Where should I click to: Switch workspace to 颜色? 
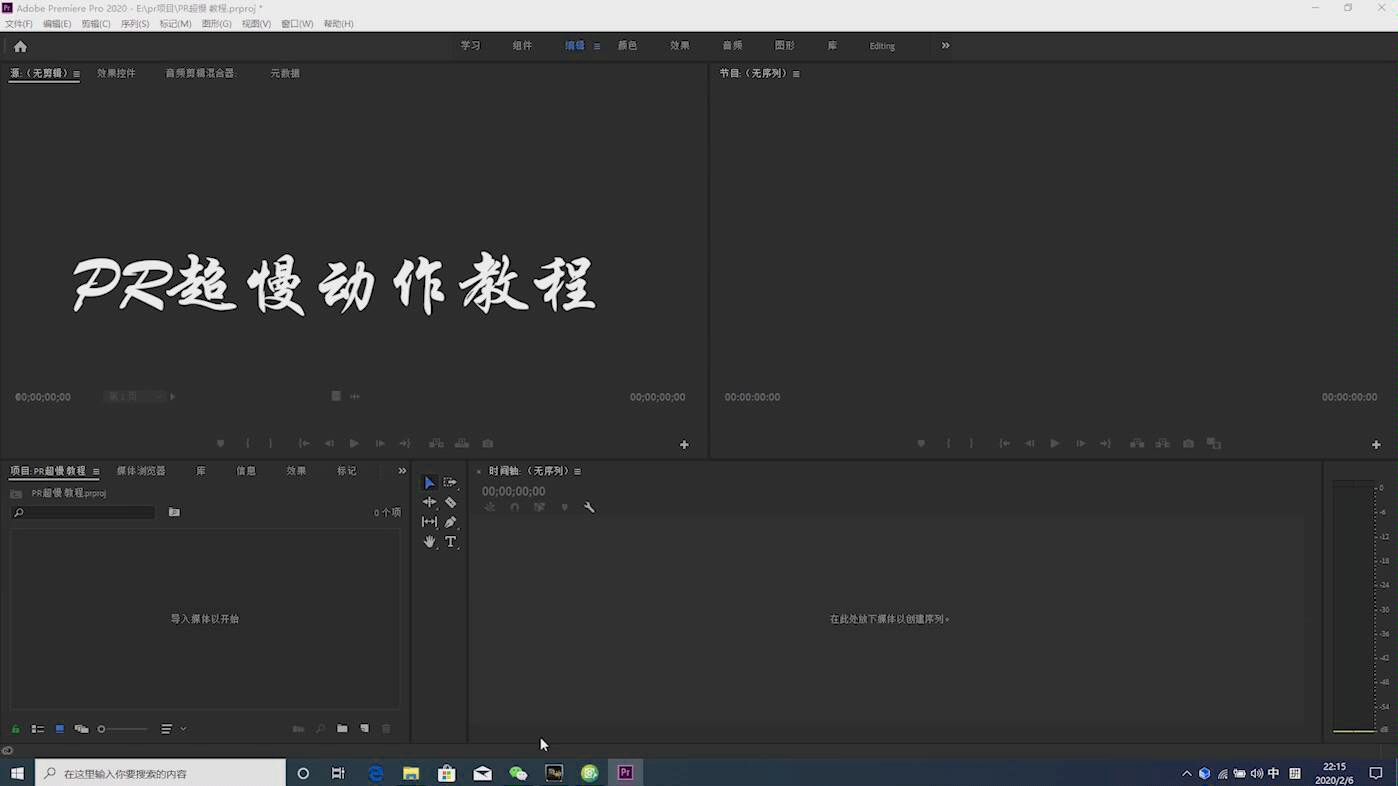628,45
